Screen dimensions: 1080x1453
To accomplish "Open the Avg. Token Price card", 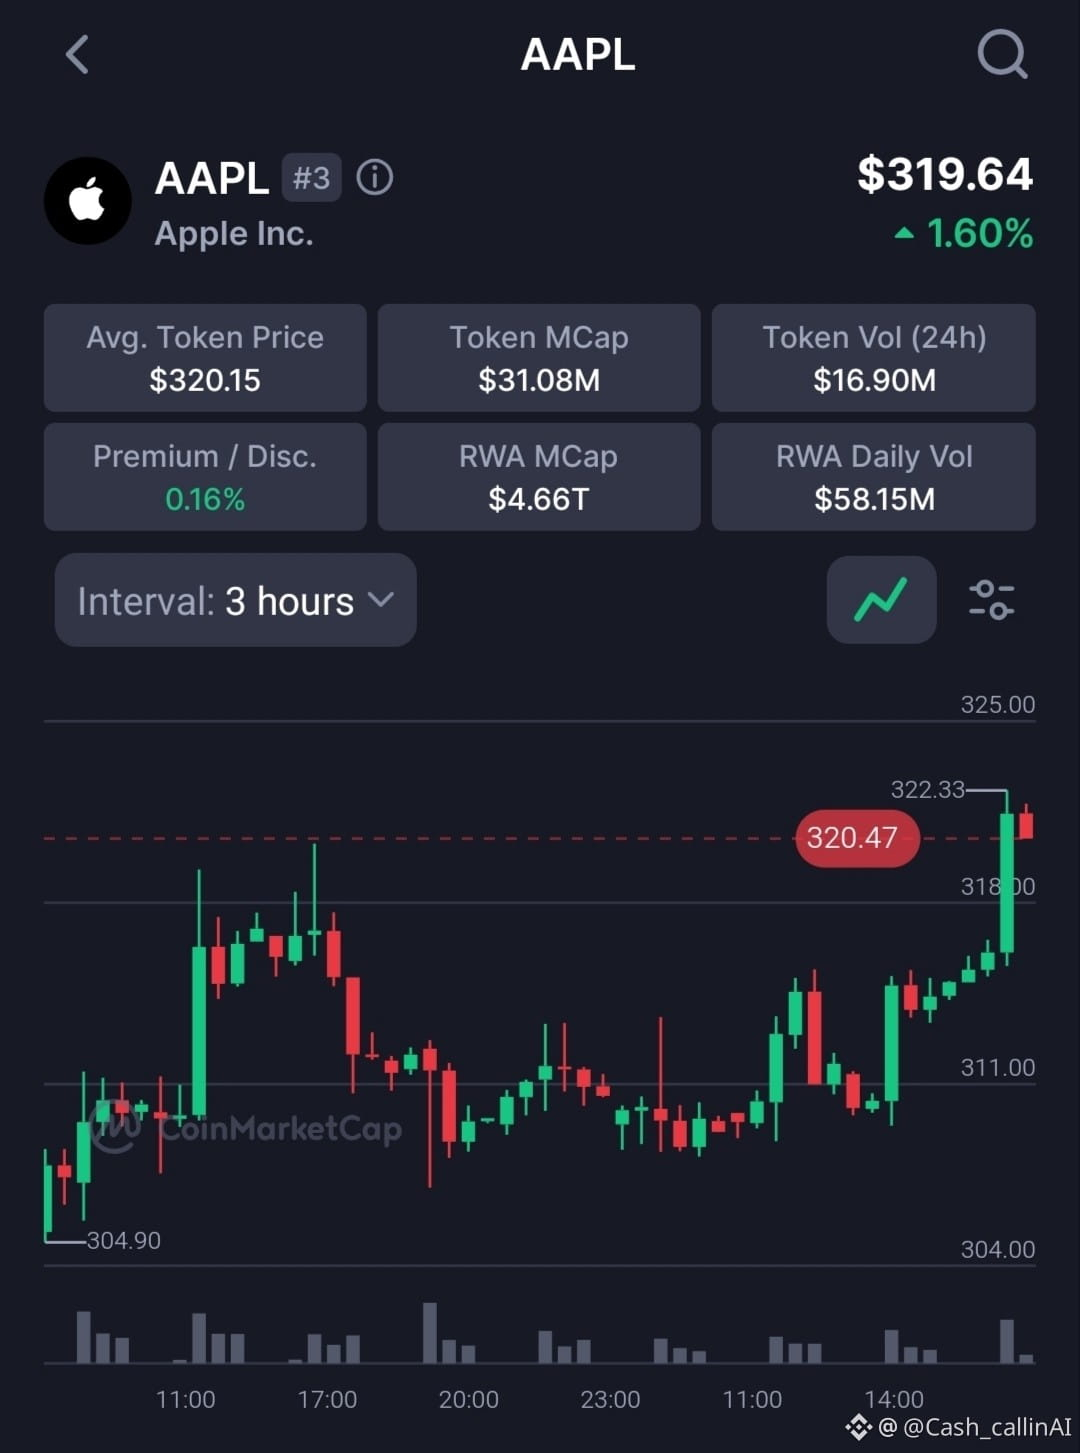I will (205, 358).
